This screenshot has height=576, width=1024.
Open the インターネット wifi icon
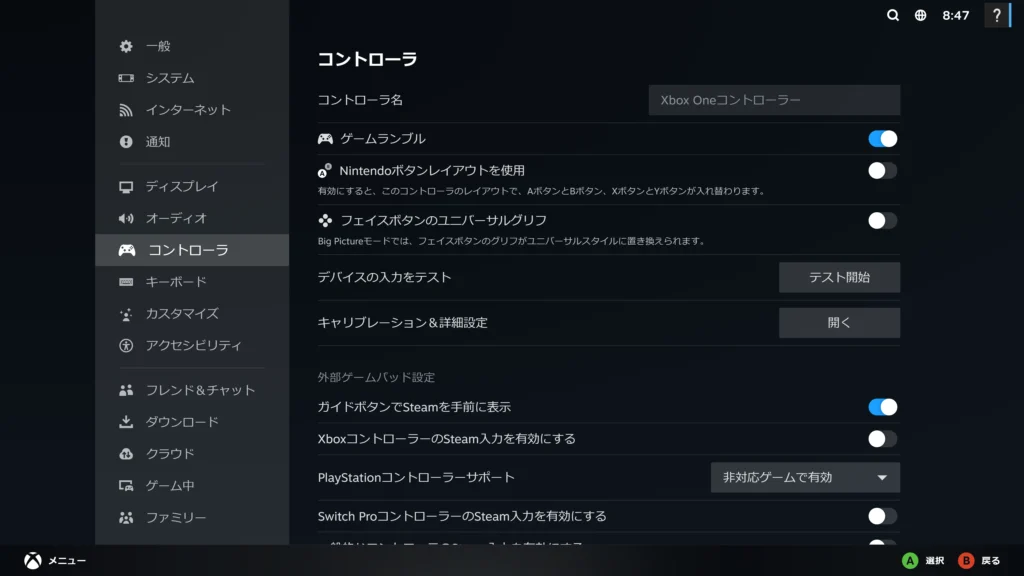tap(126, 110)
